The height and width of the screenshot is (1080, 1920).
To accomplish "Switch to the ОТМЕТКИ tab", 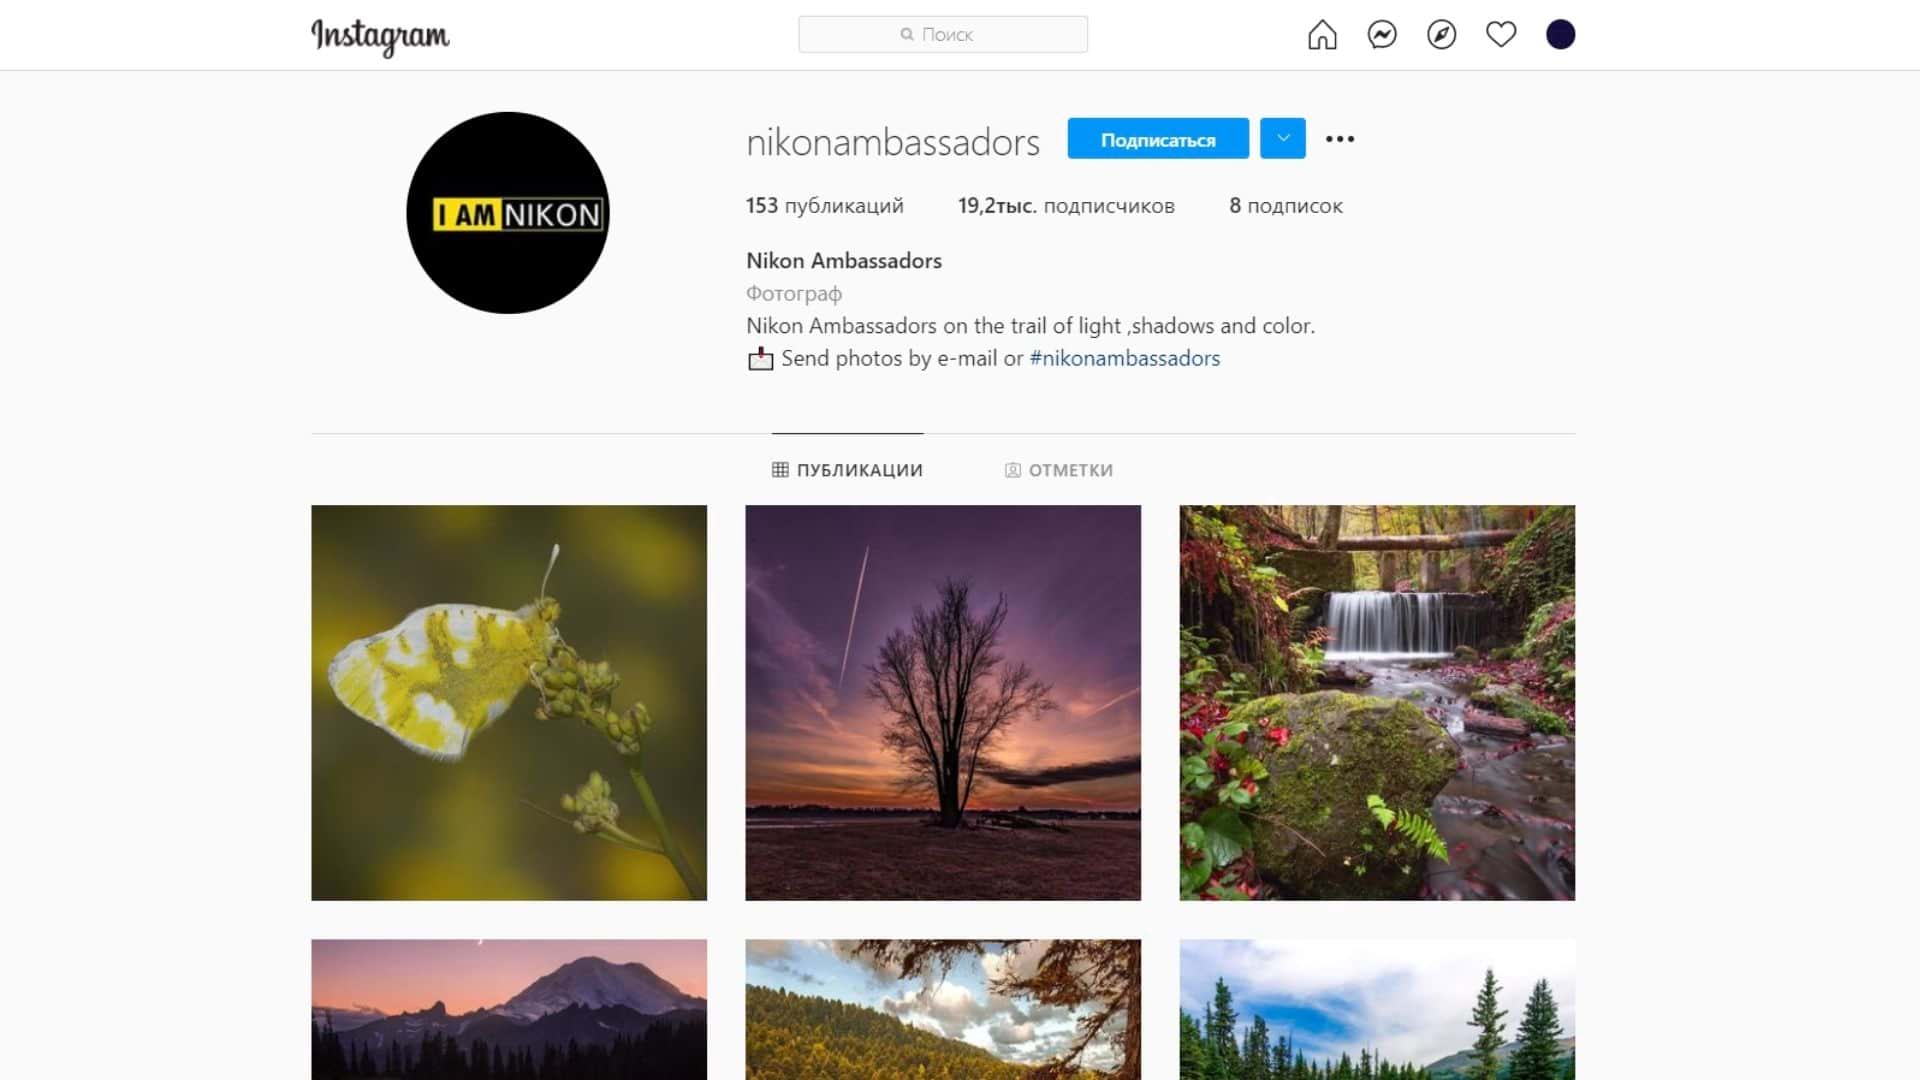I will pyautogui.click(x=1059, y=470).
